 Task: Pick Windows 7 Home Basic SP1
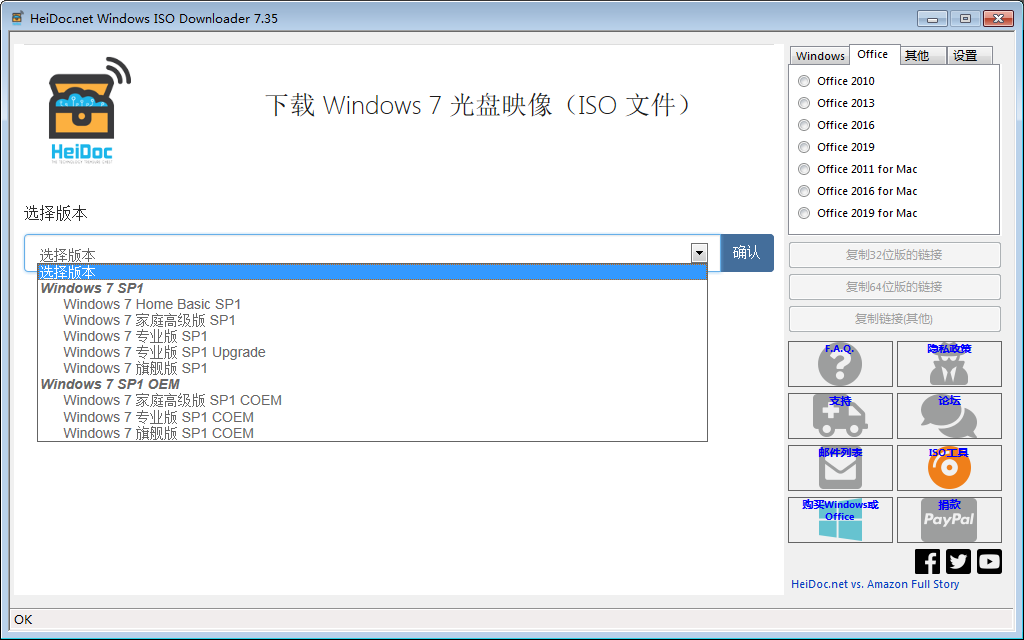tap(372, 304)
